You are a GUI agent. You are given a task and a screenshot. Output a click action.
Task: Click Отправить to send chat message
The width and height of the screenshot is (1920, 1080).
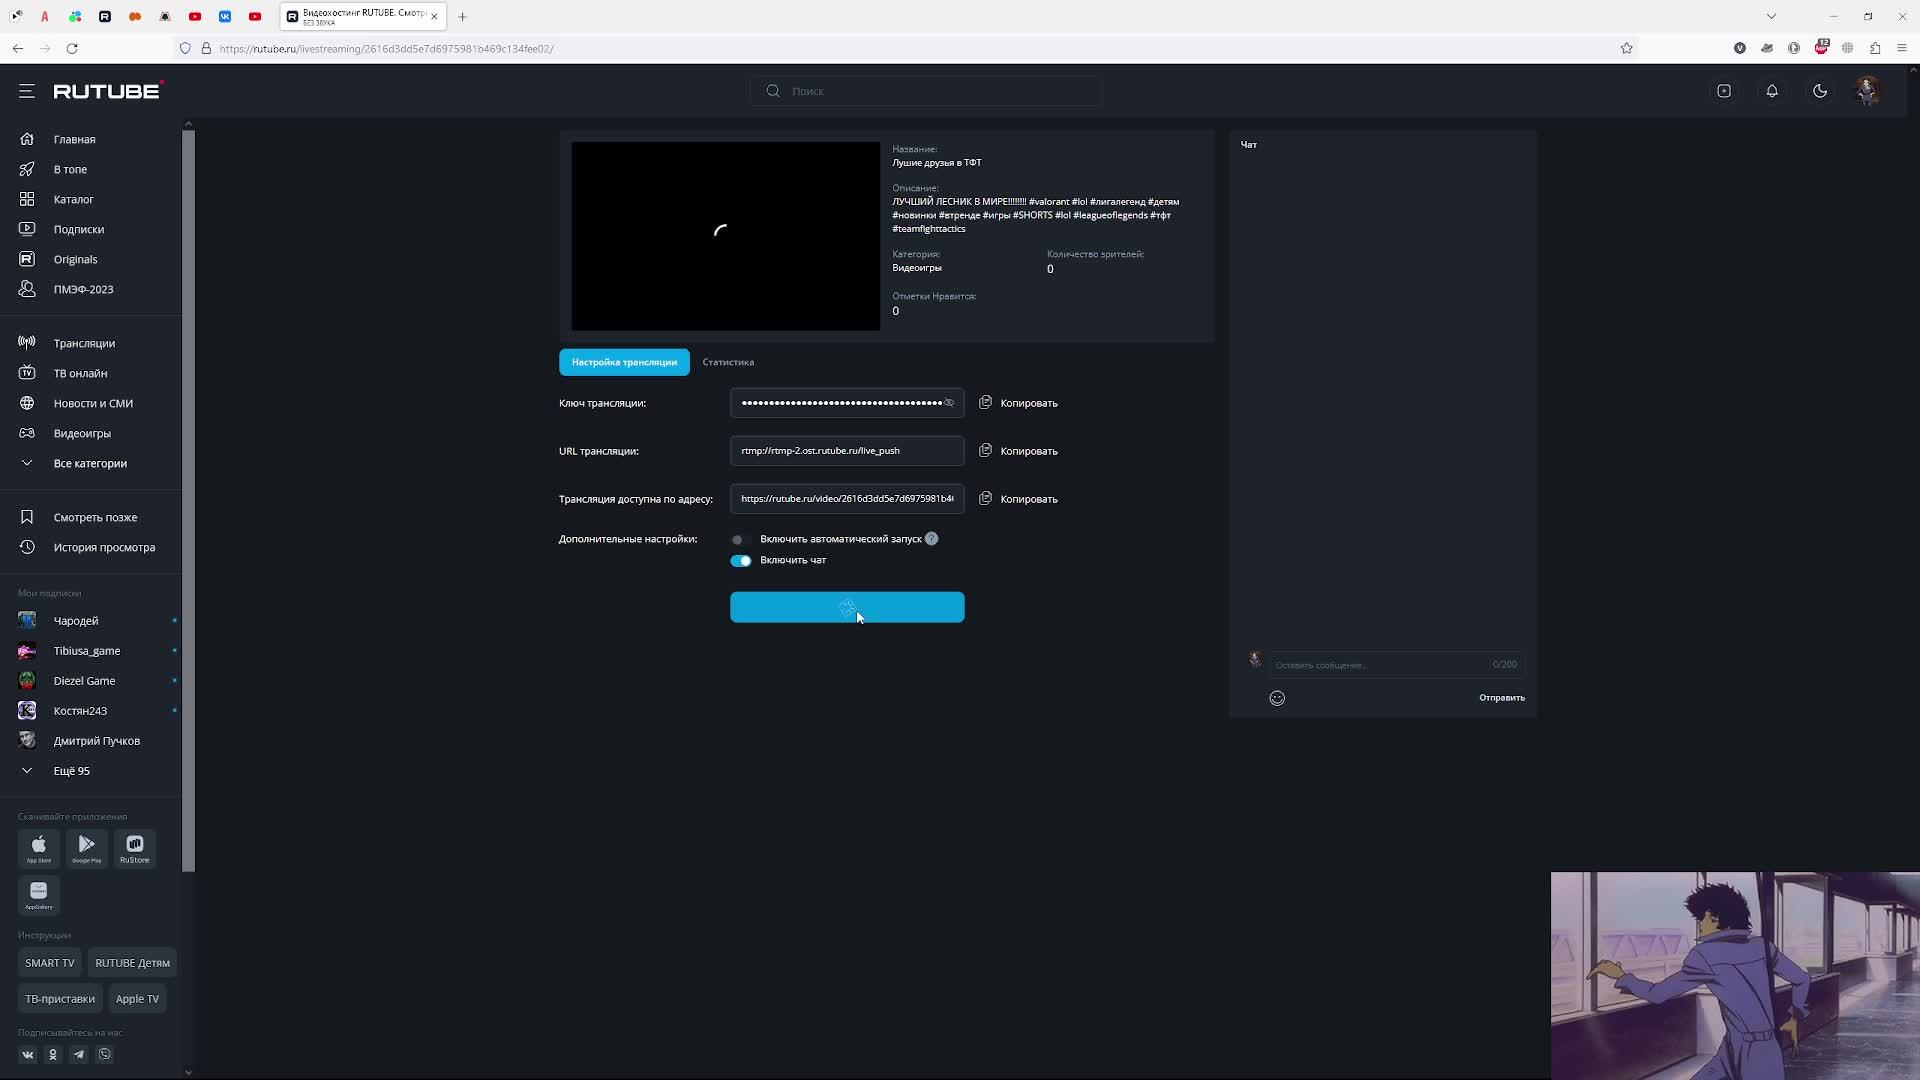pyautogui.click(x=1501, y=698)
